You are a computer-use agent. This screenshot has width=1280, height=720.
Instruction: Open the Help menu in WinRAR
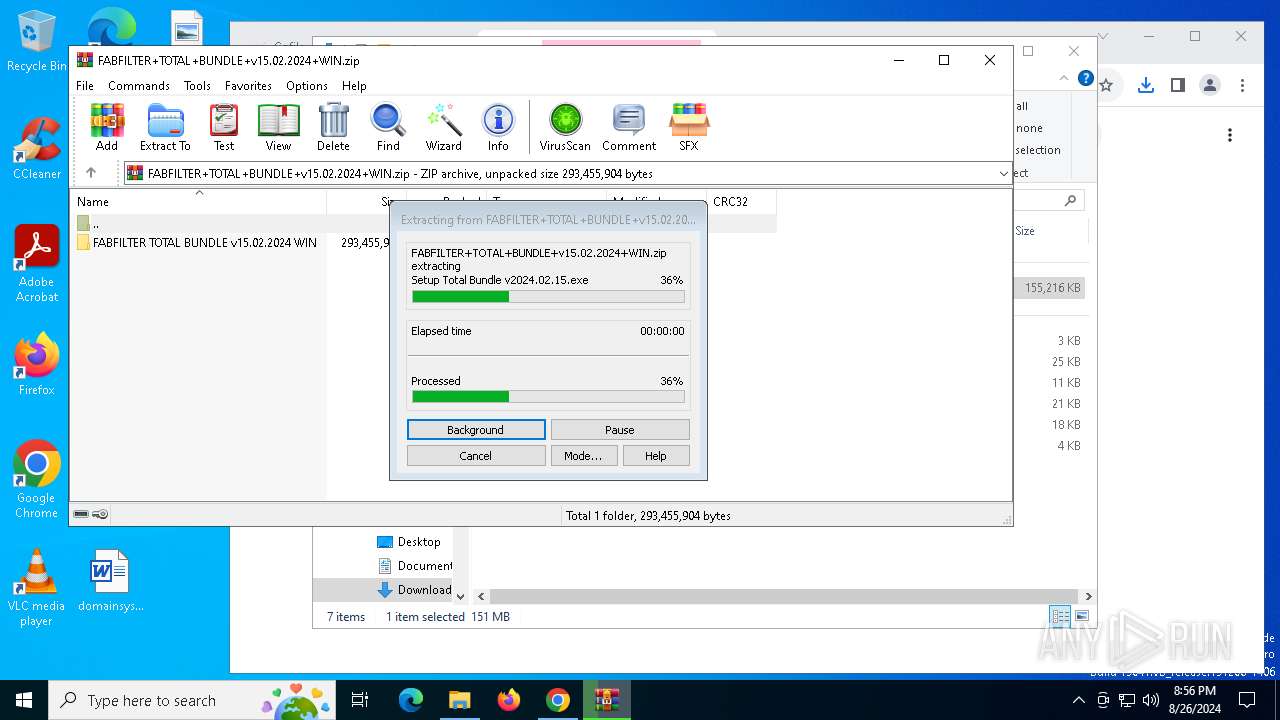click(354, 86)
